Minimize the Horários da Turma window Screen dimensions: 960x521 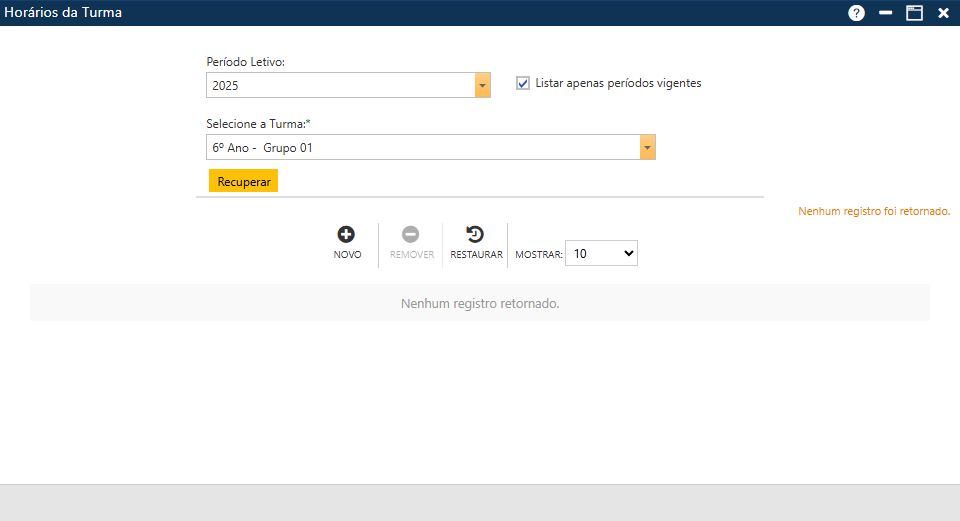coord(885,13)
